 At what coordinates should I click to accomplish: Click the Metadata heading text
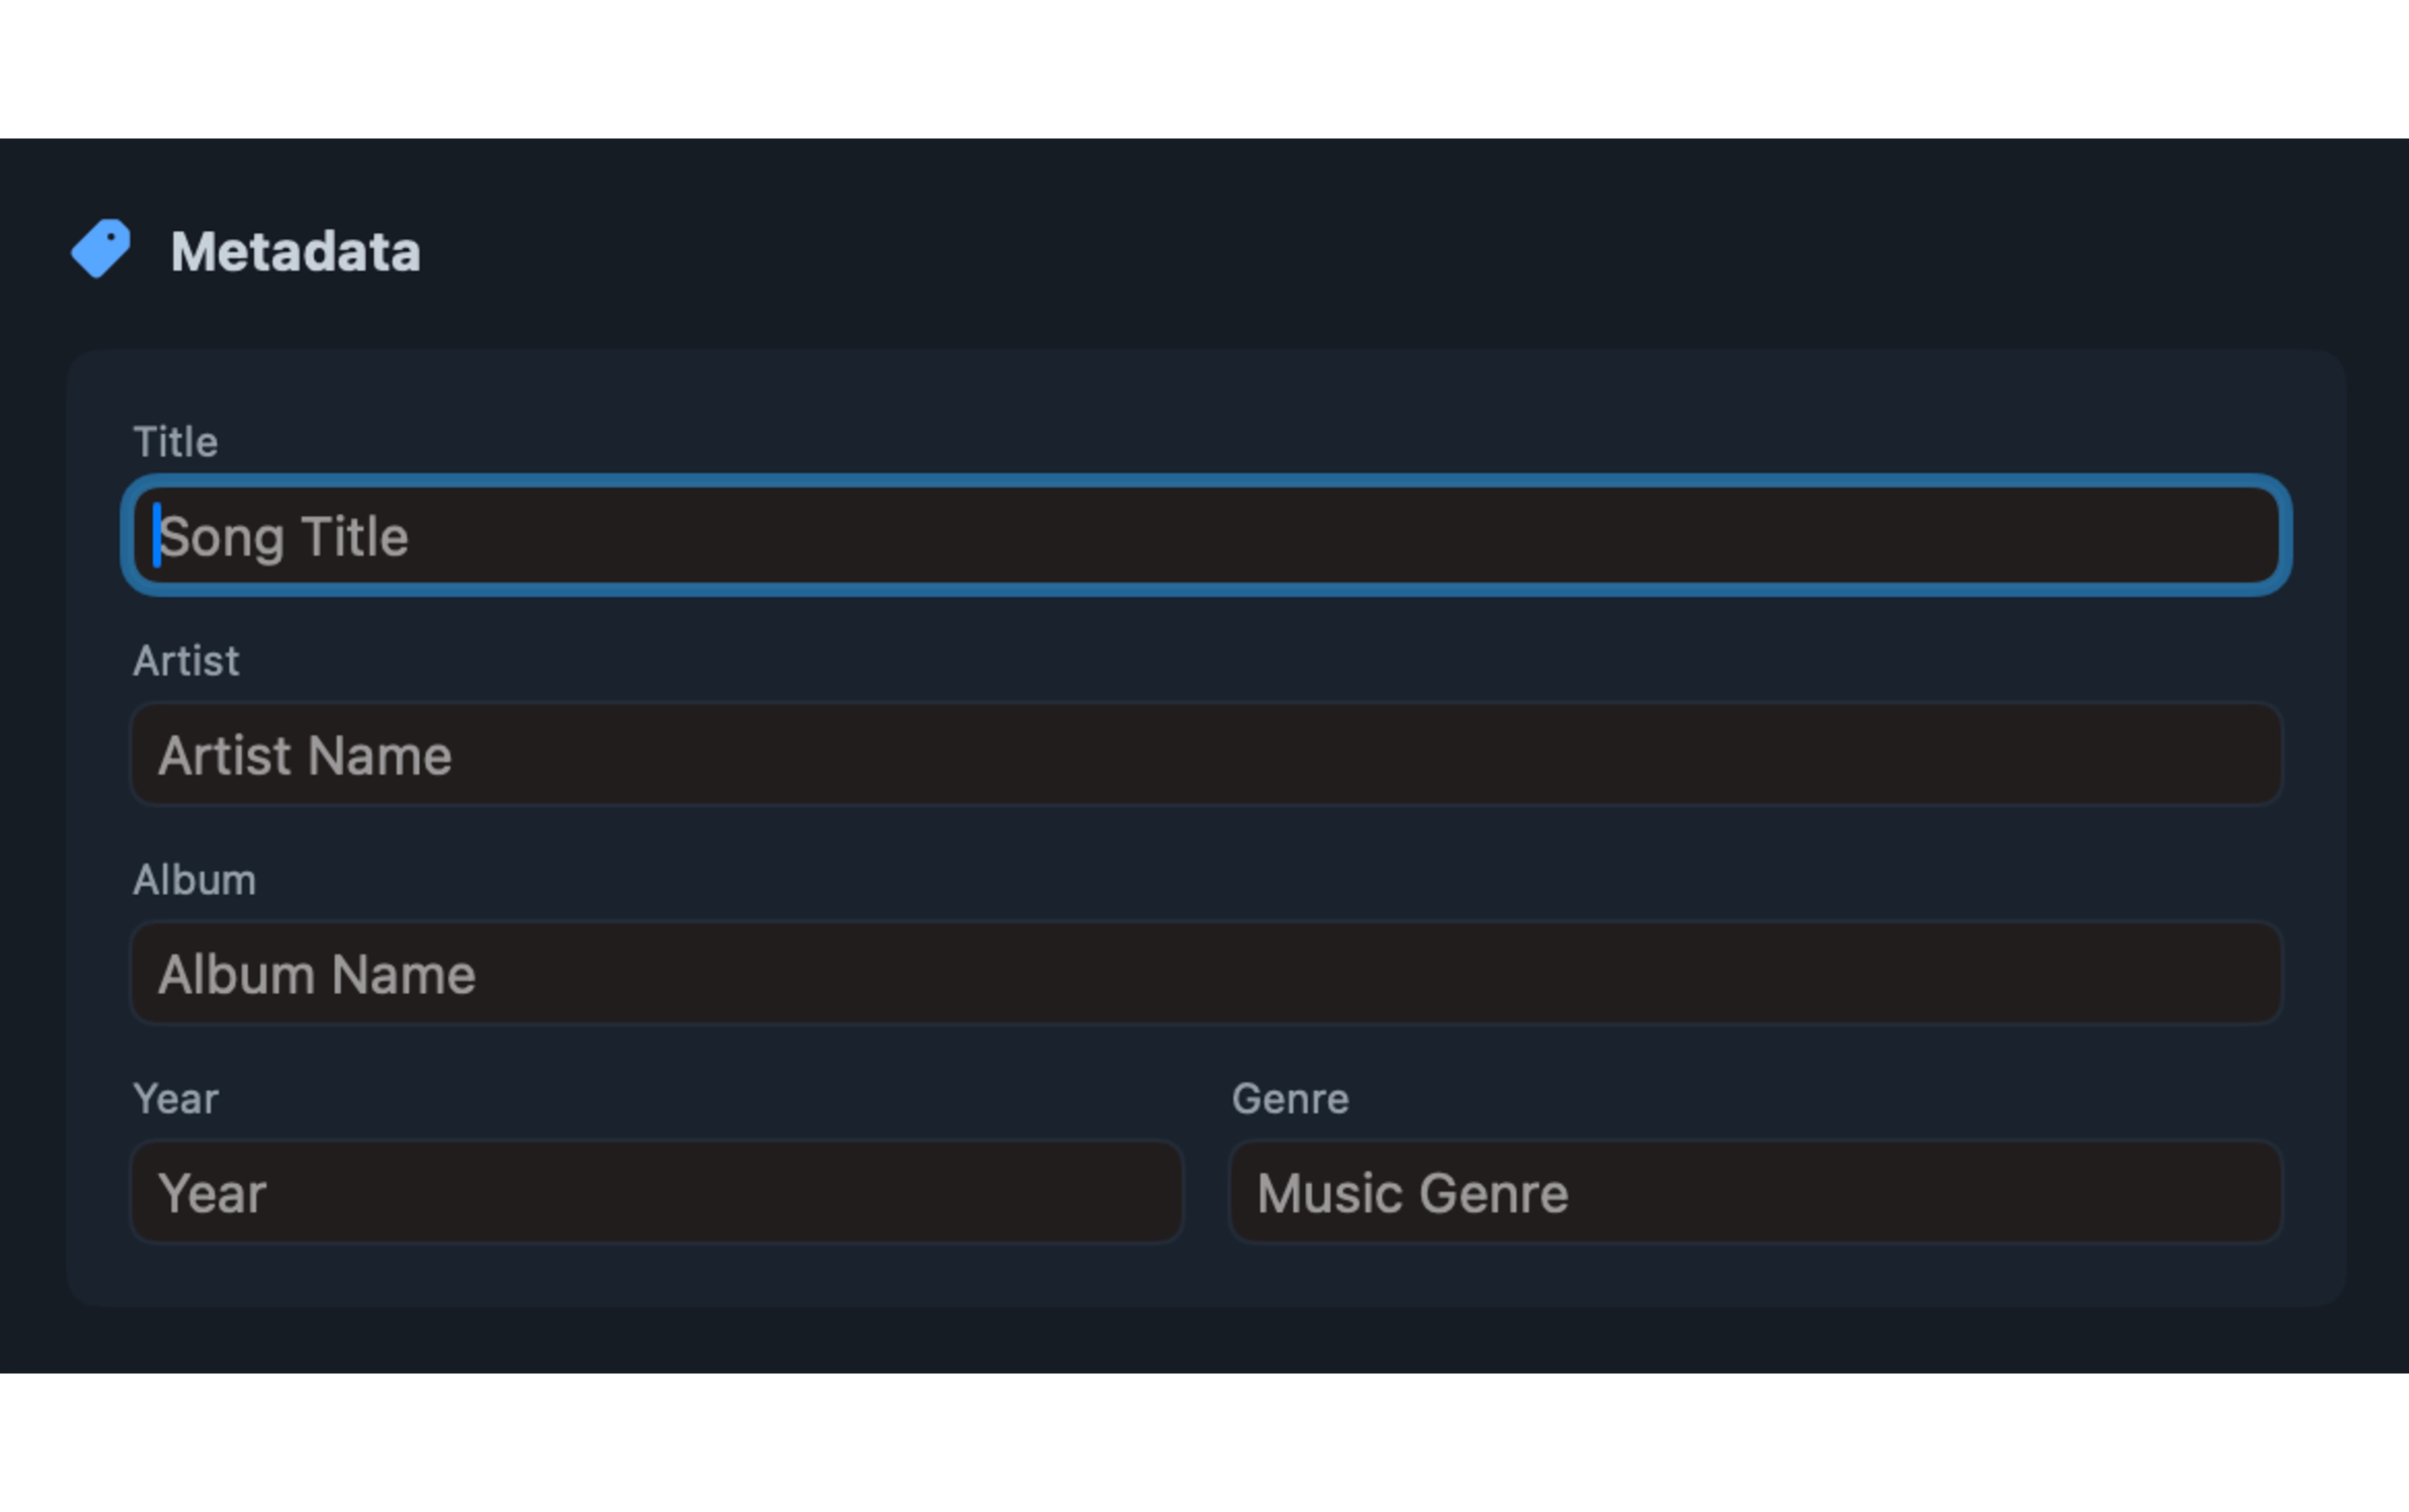point(295,251)
